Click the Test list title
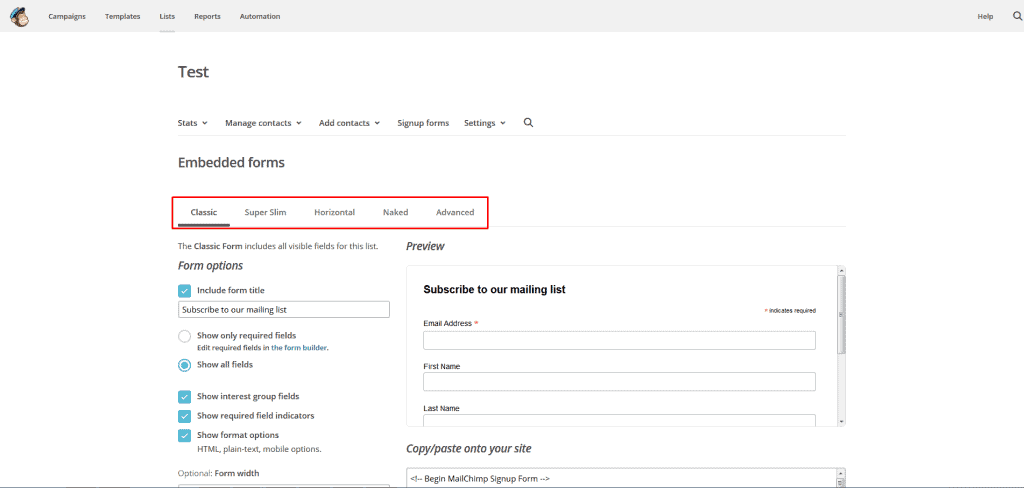 point(193,72)
